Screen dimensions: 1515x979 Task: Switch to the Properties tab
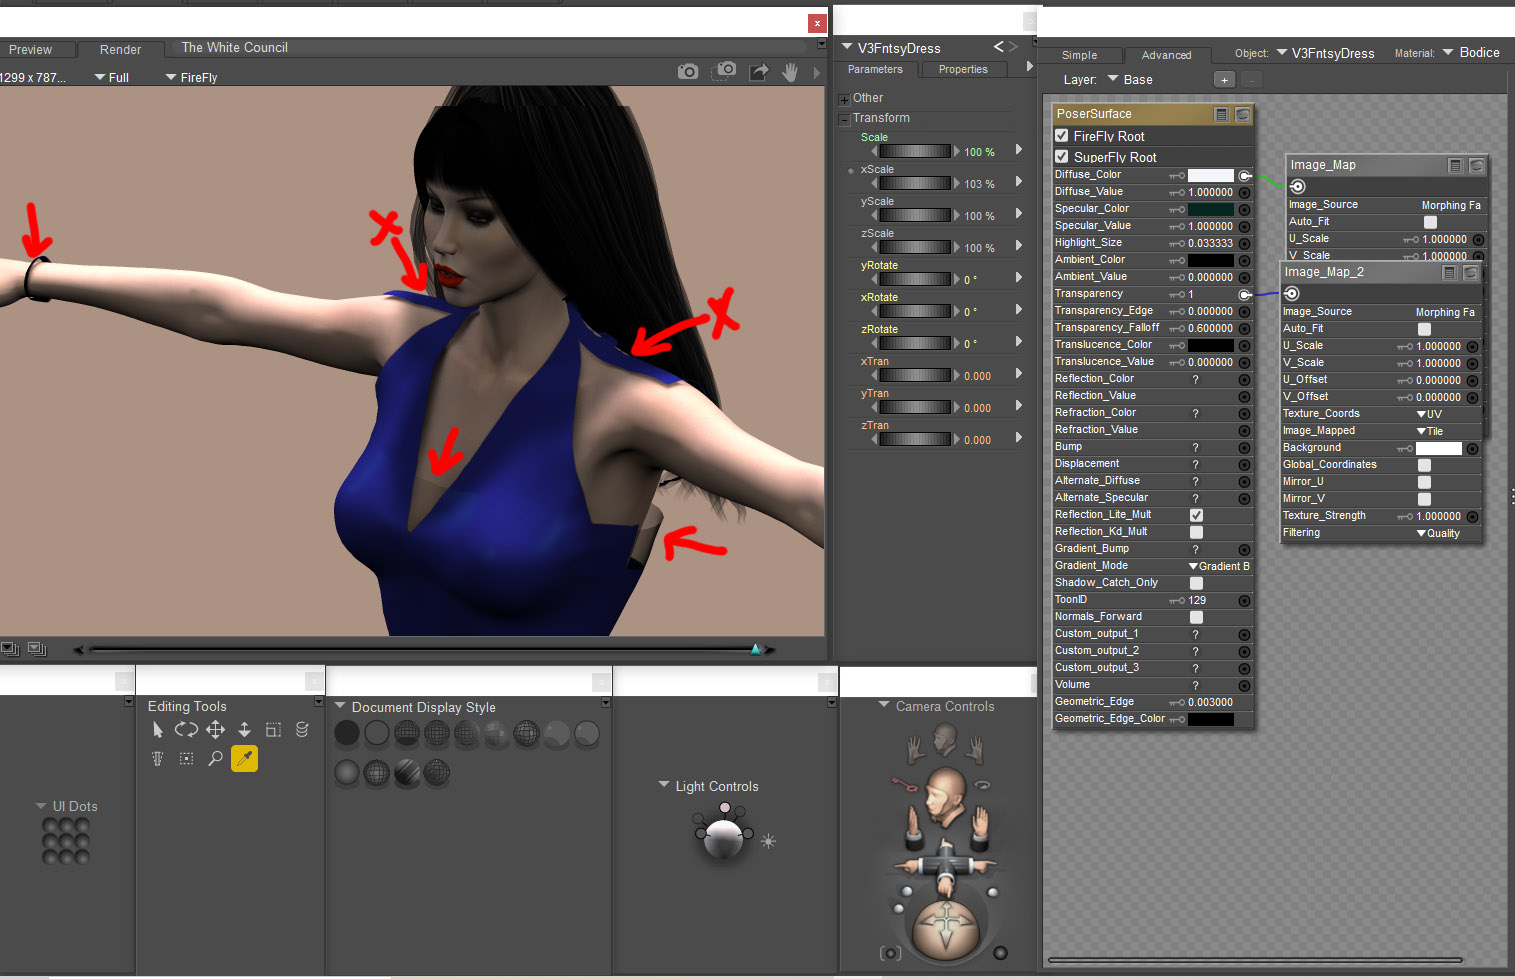[963, 69]
